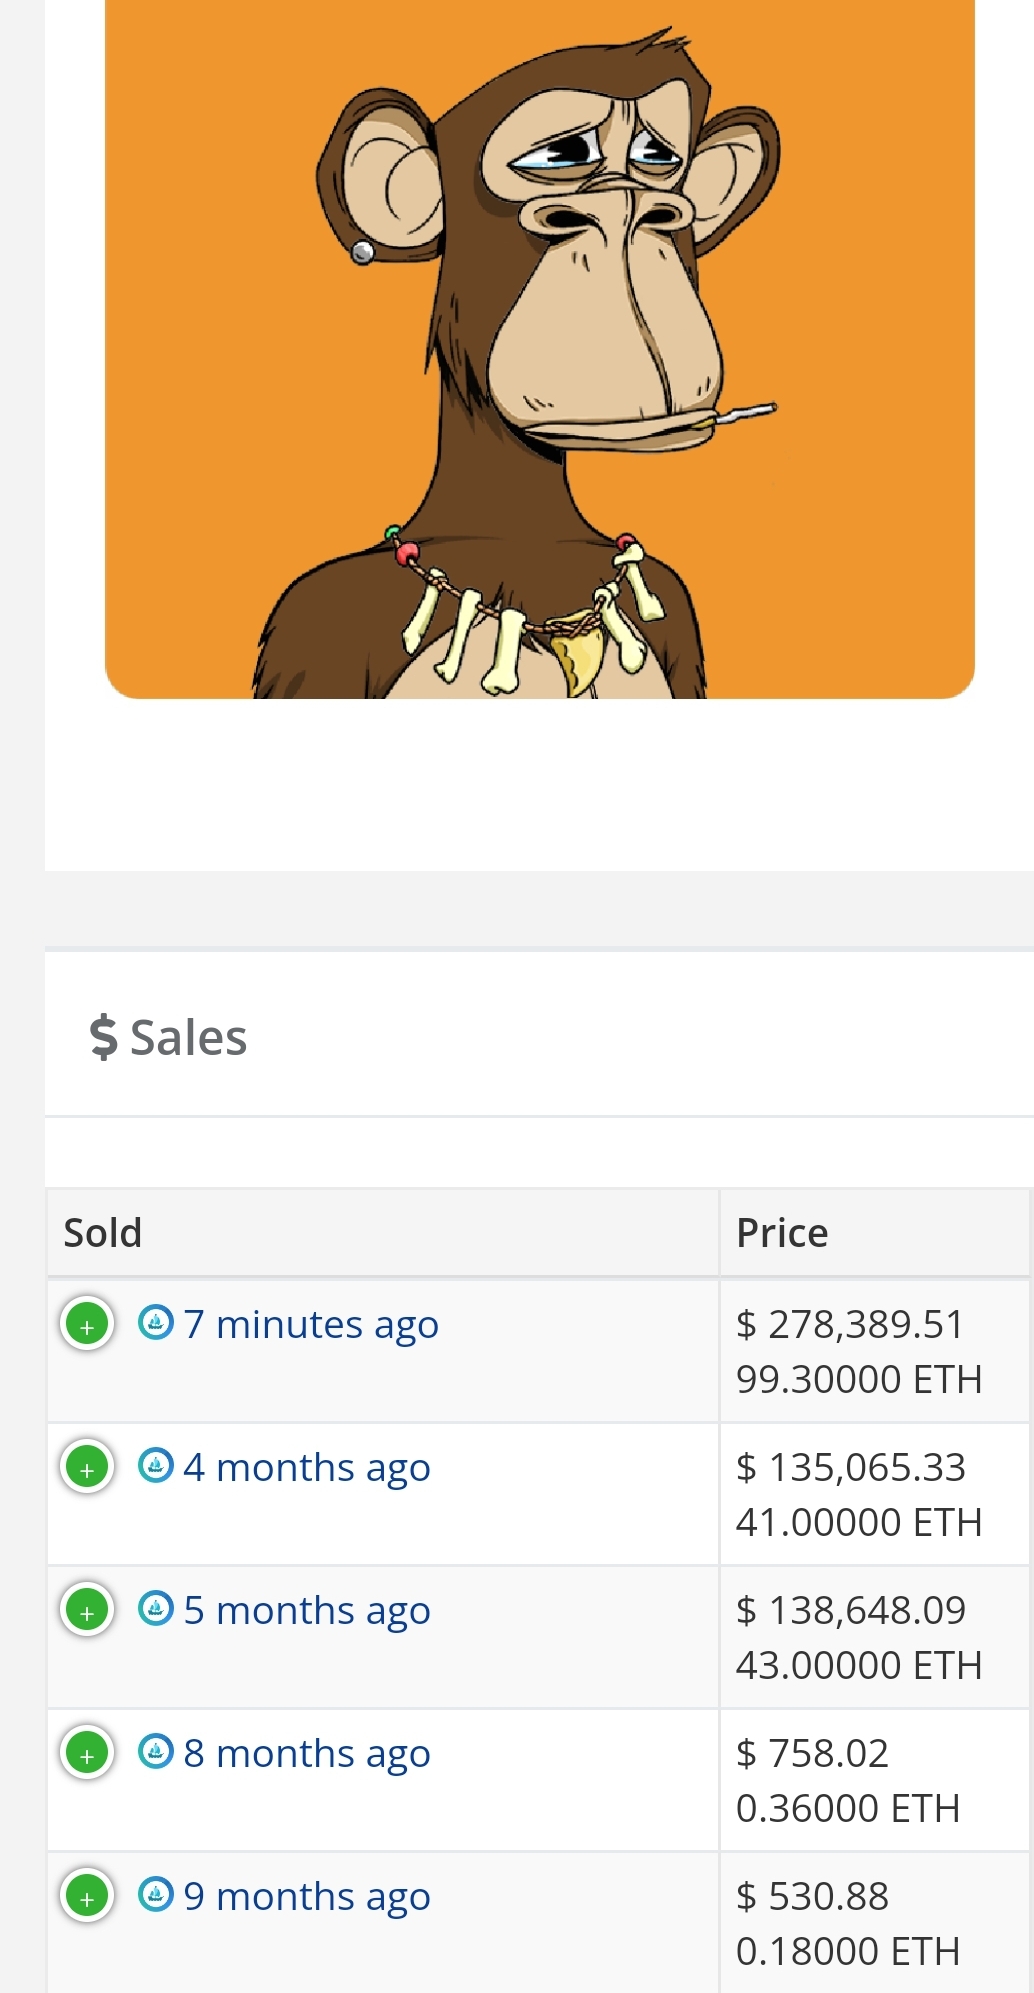Click the 99.30000 ETH price cell
This screenshot has height=1993, width=1034.
tap(859, 1380)
